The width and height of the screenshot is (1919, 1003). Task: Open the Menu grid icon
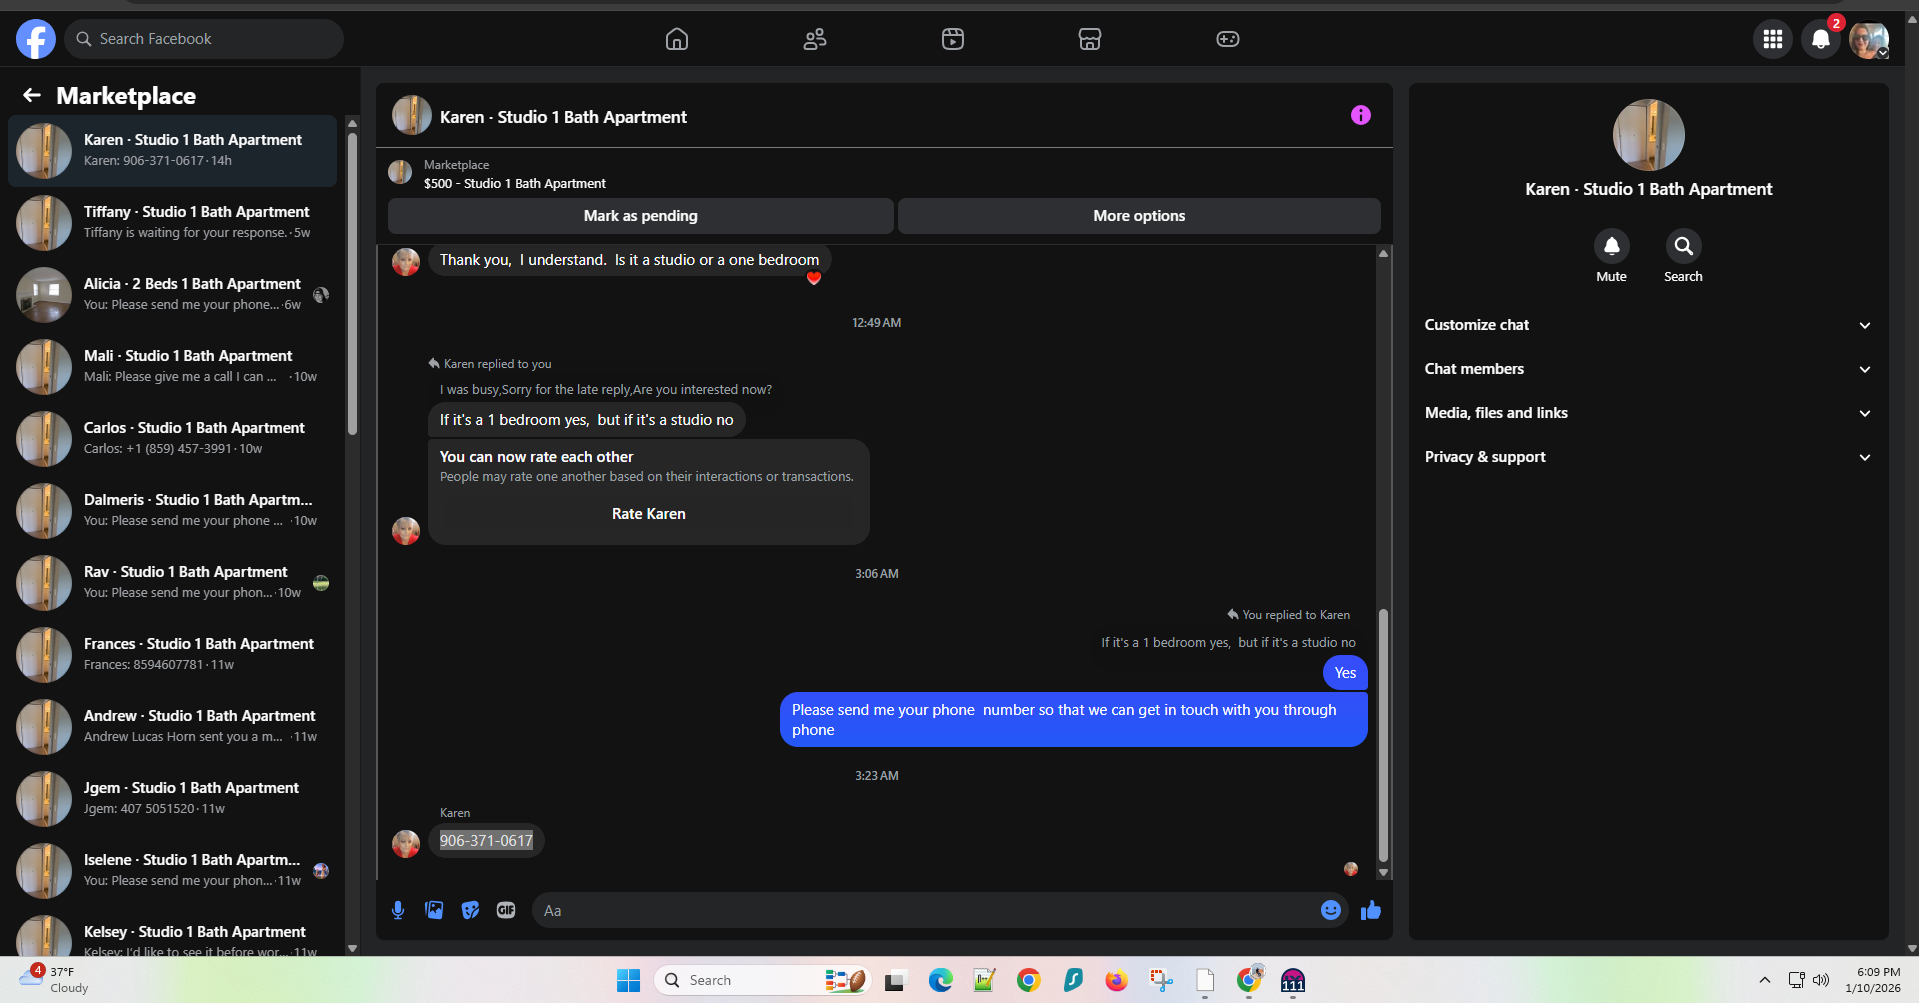[1773, 39]
